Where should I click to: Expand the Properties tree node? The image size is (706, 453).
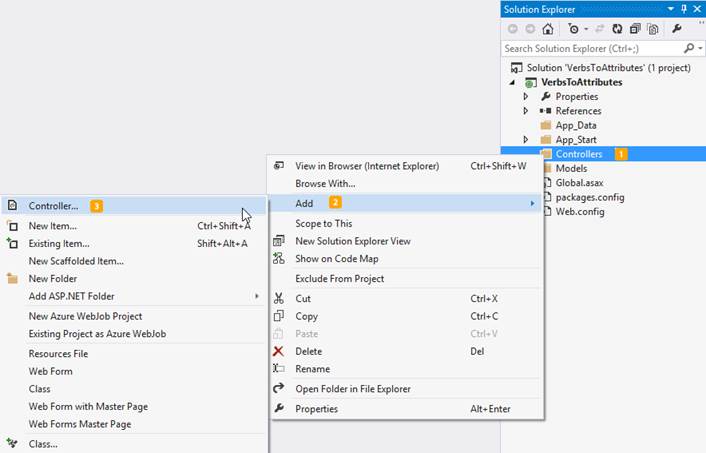[526, 97]
